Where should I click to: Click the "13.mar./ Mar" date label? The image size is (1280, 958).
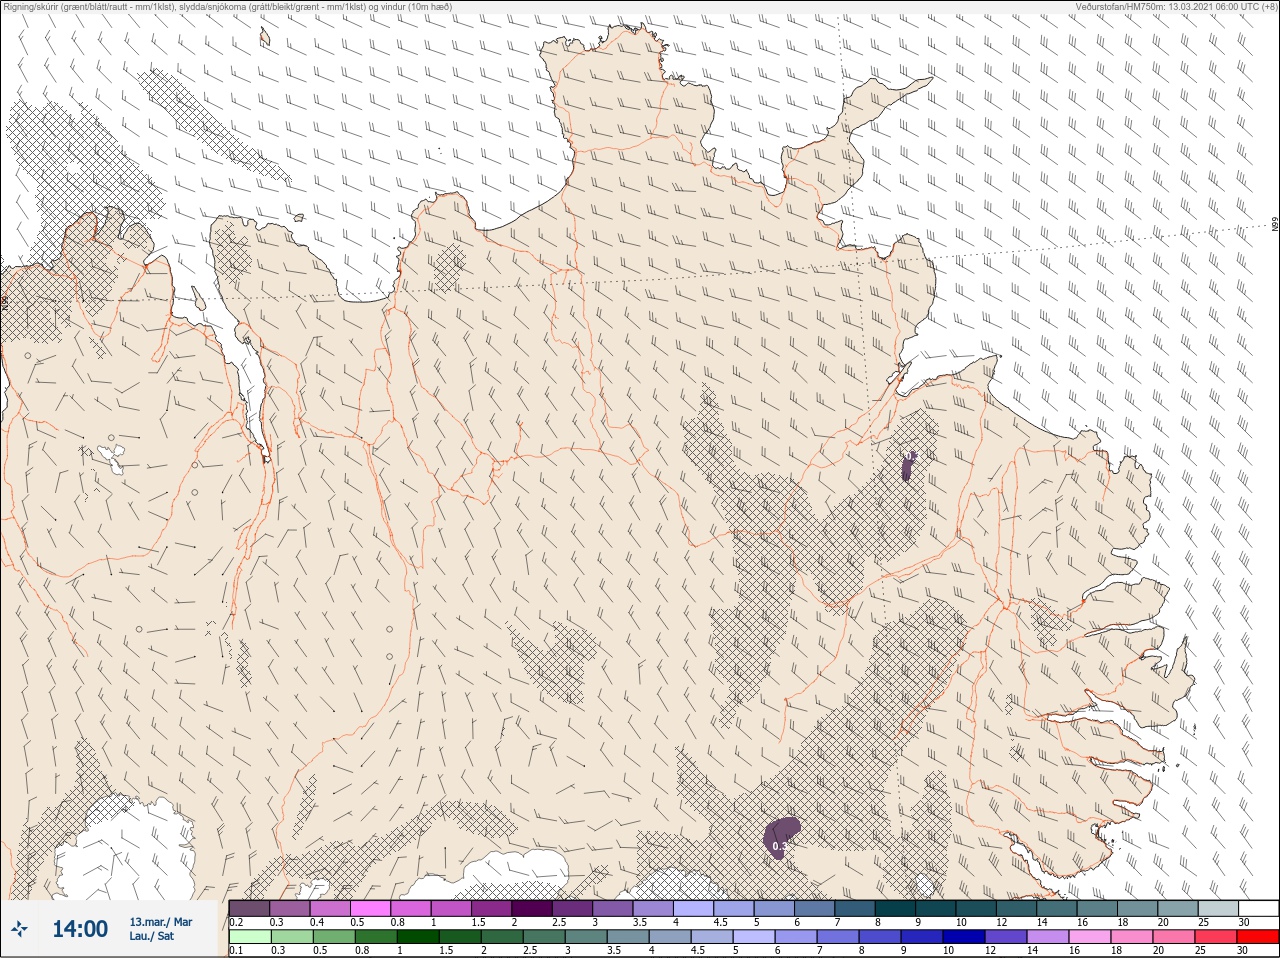pyautogui.click(x=161, y=922)
